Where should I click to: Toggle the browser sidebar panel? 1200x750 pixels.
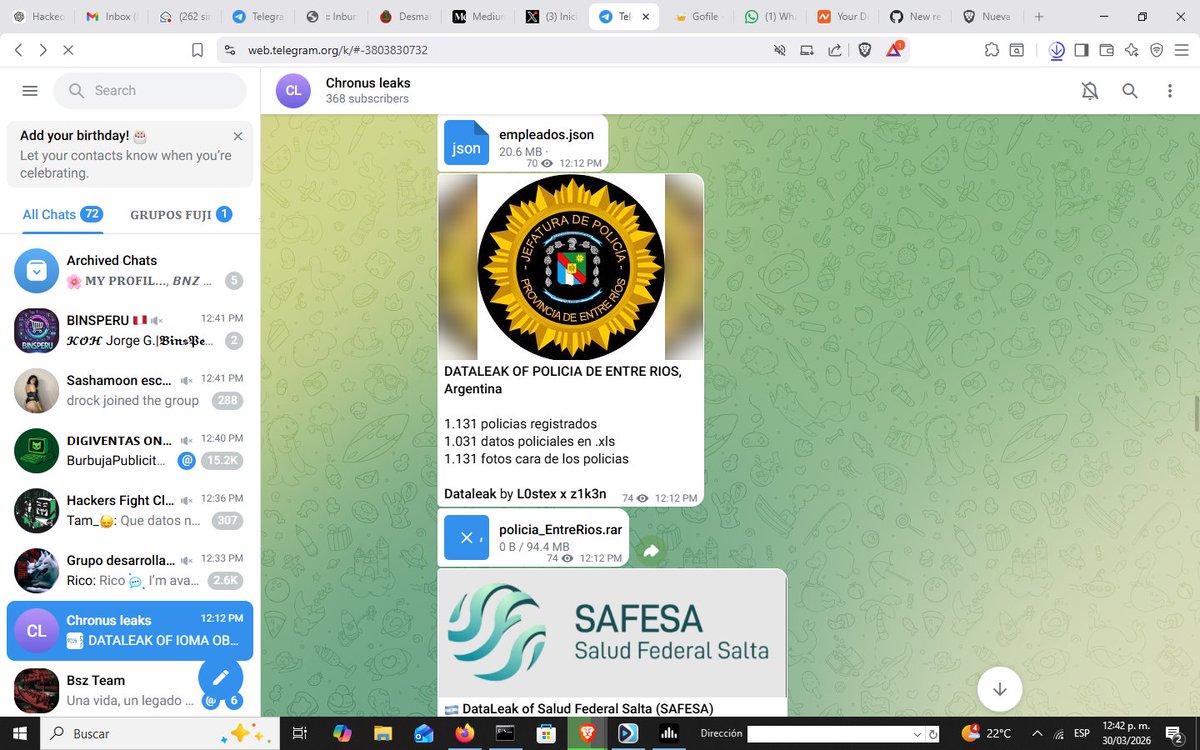pyautogui.click(x=1082, y=50)
